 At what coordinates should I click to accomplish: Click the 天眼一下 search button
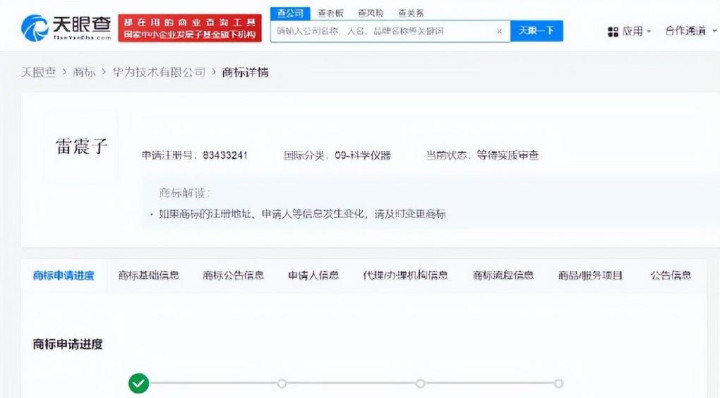pos(536,31)
